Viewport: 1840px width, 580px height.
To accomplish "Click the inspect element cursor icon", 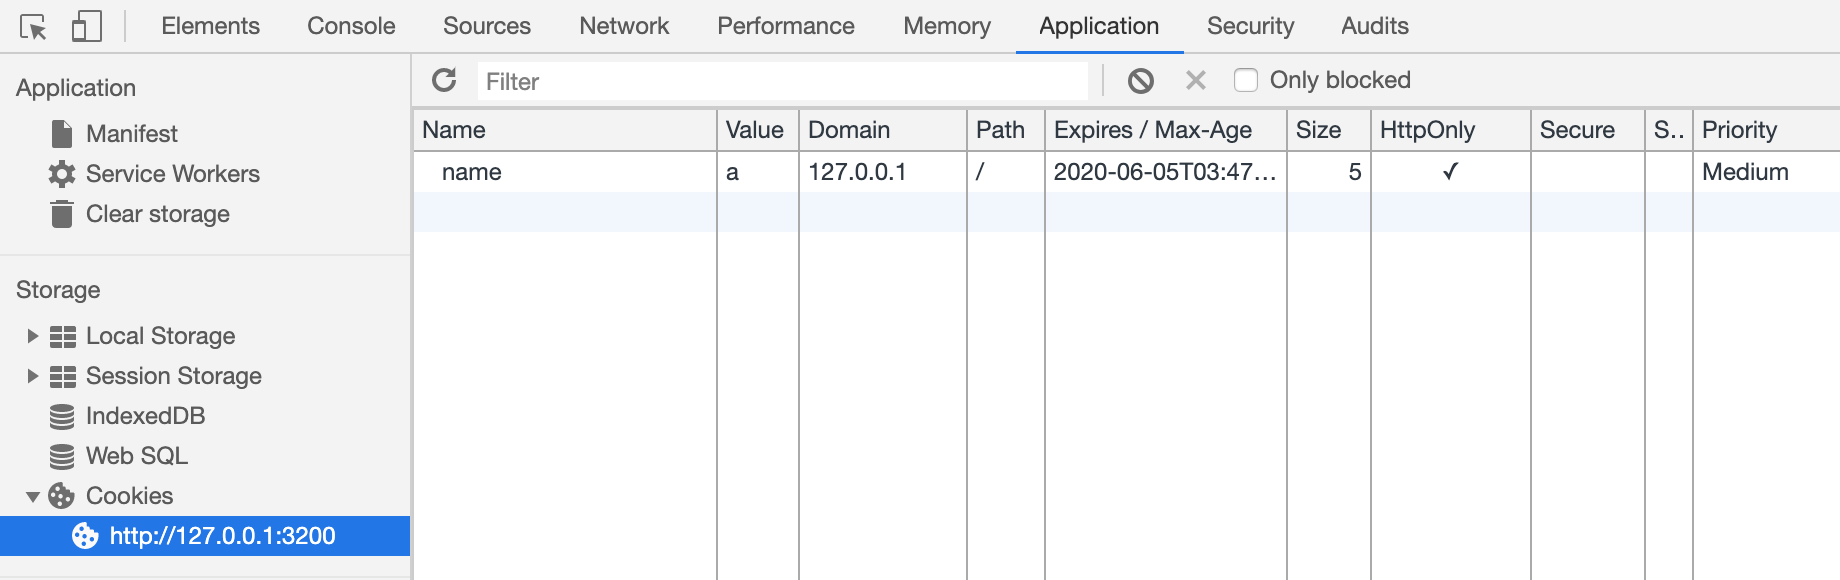I will tap(33, 27).
